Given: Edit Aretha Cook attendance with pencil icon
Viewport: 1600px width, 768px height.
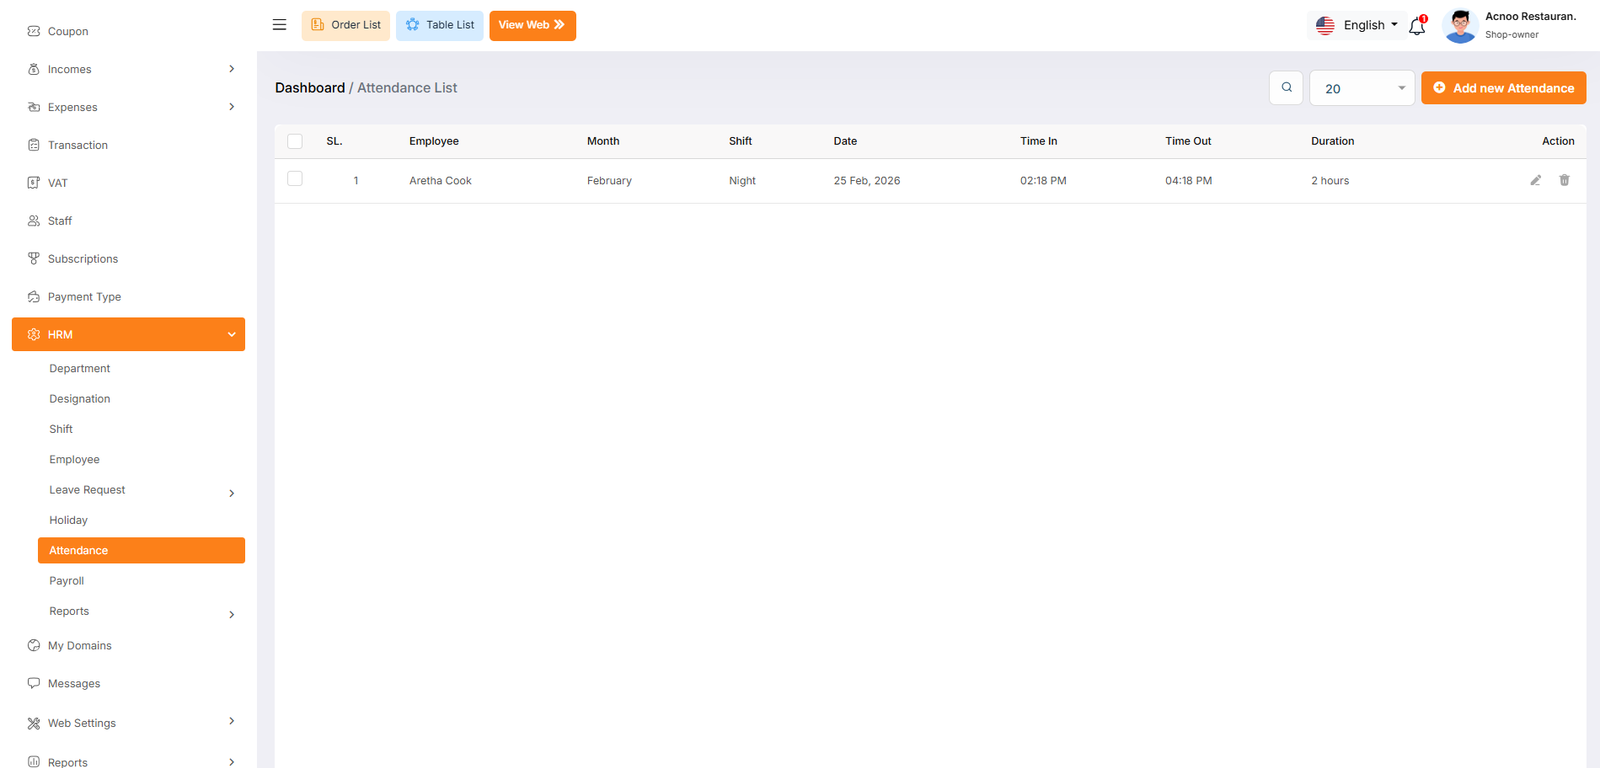Looking at the screenshot, I should coord(1535,181).
